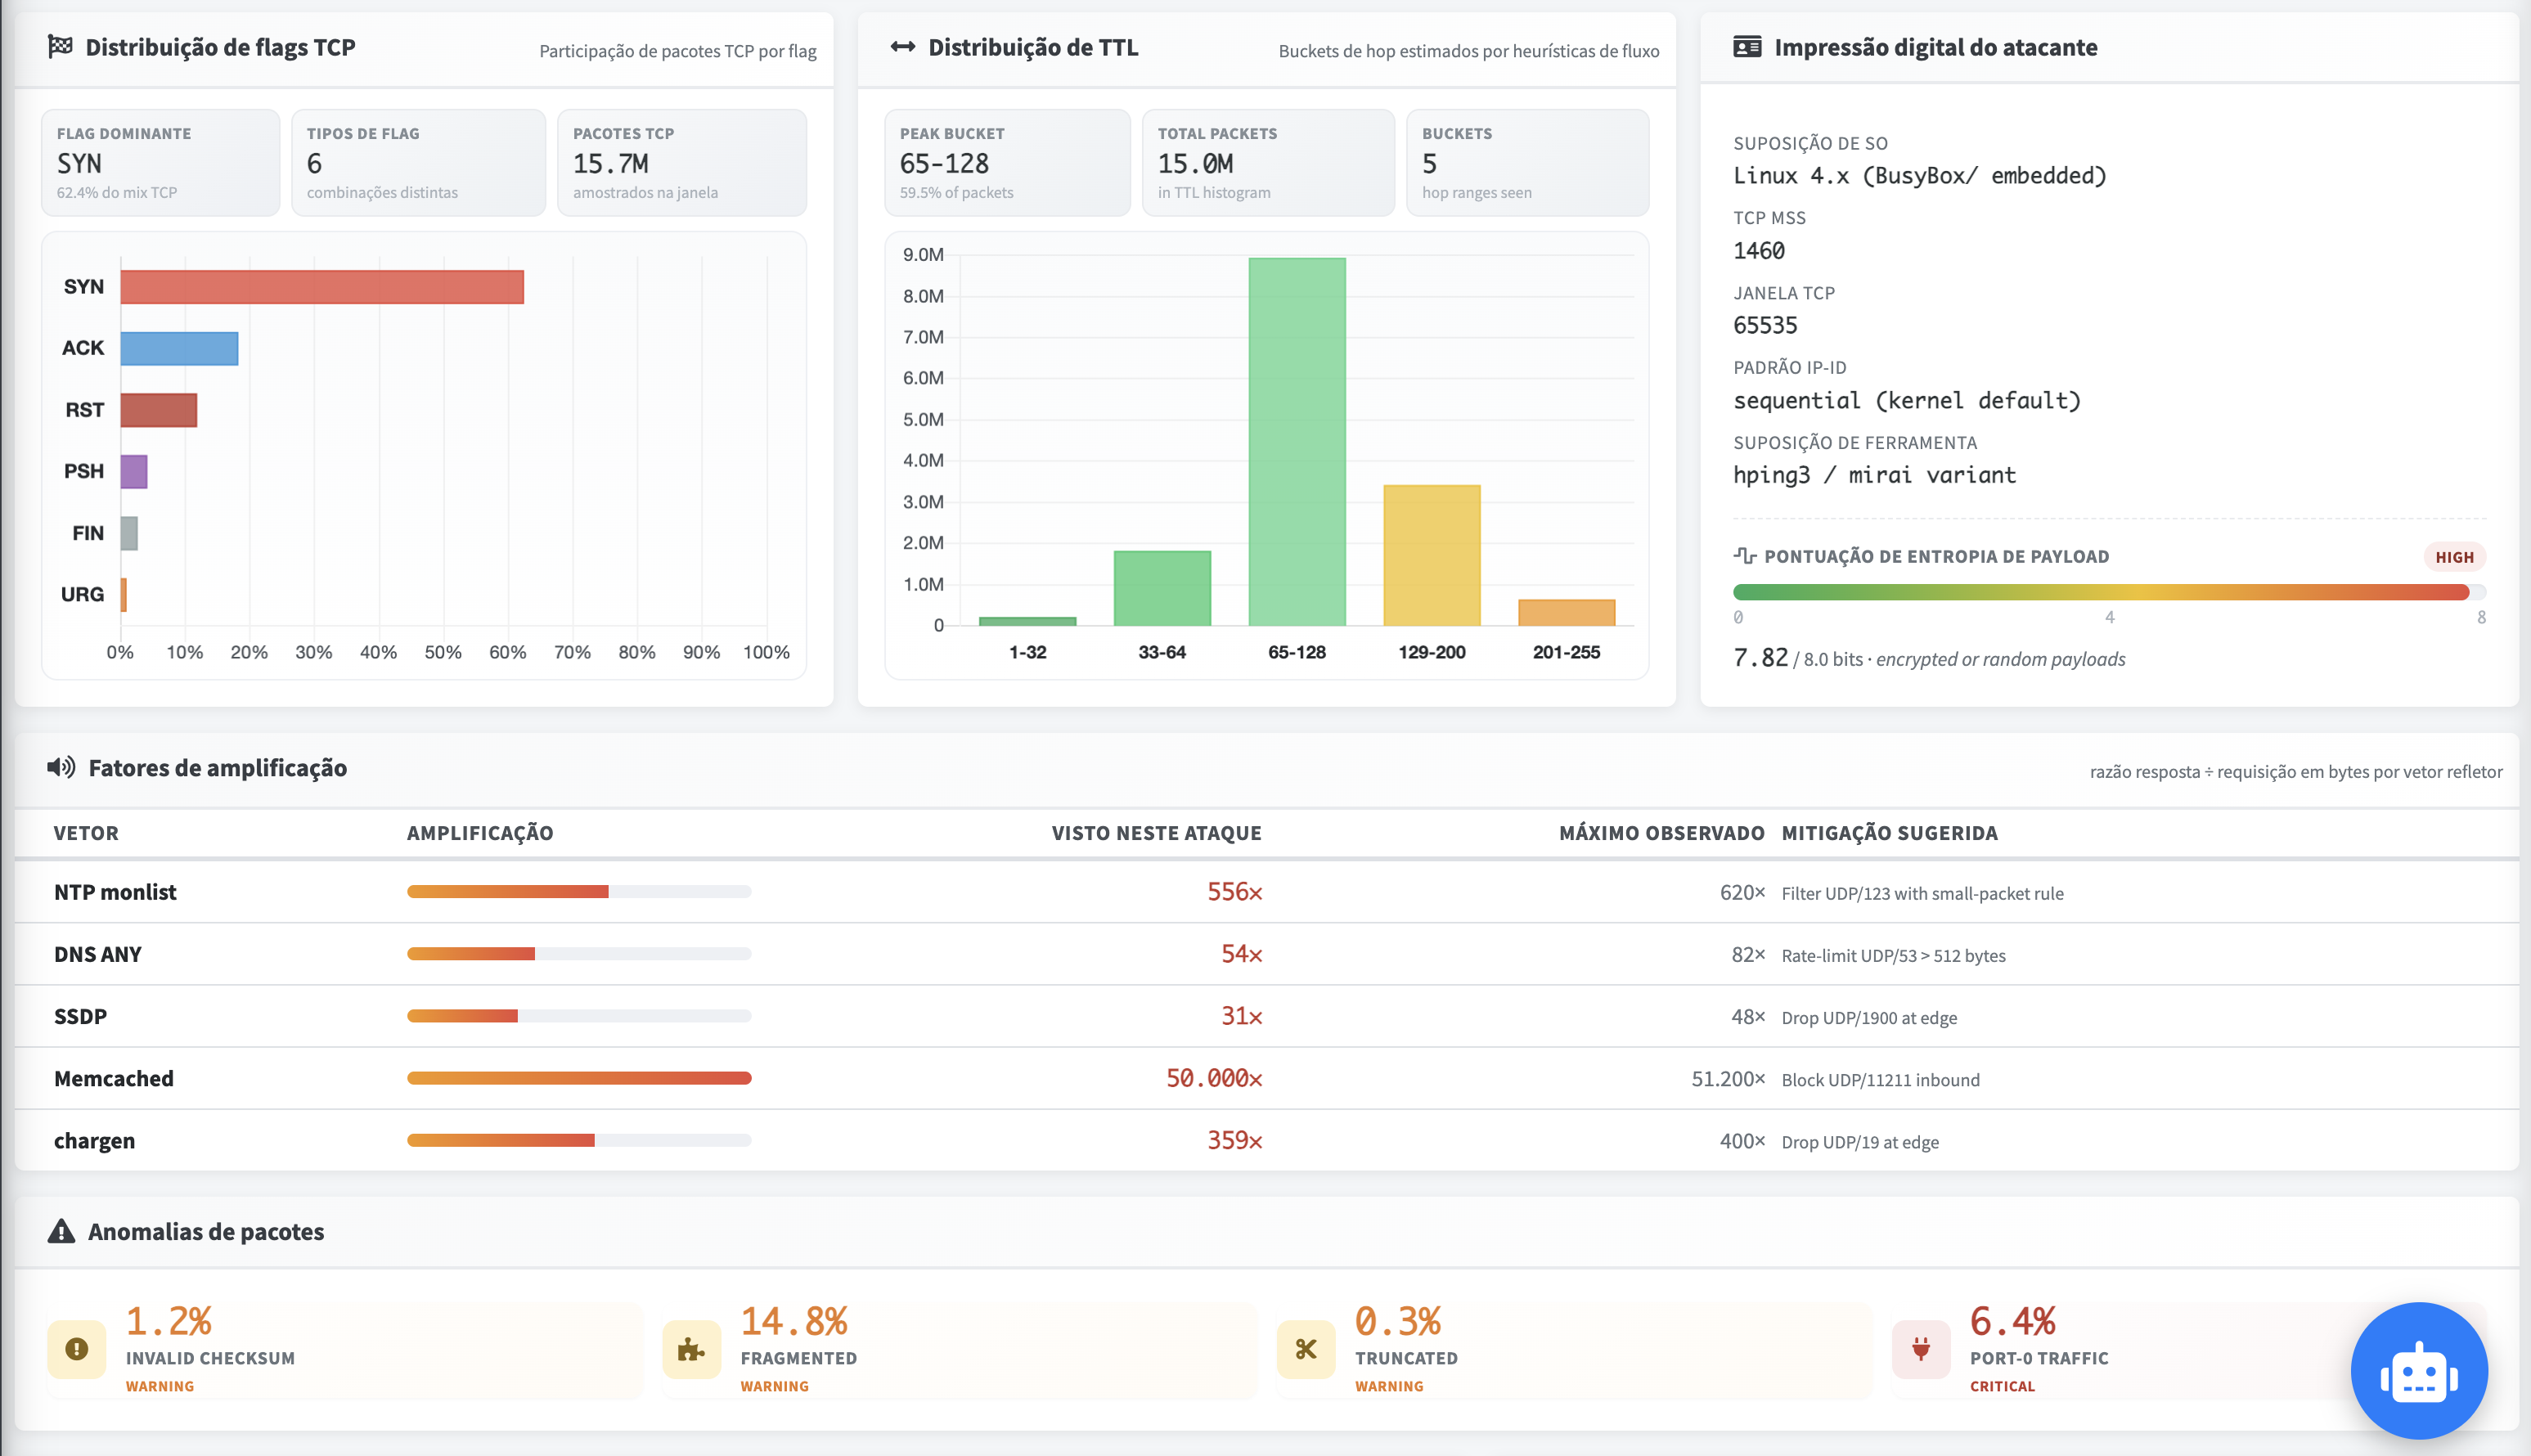Open the chatbot assistant button
Viewport: 2531px width, 1456px height.
2418,1370
